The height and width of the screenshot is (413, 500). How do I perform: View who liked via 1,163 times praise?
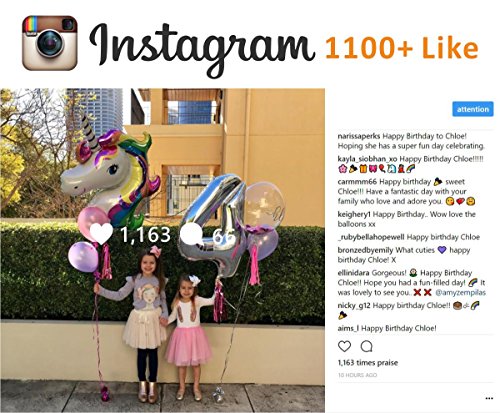368,363
